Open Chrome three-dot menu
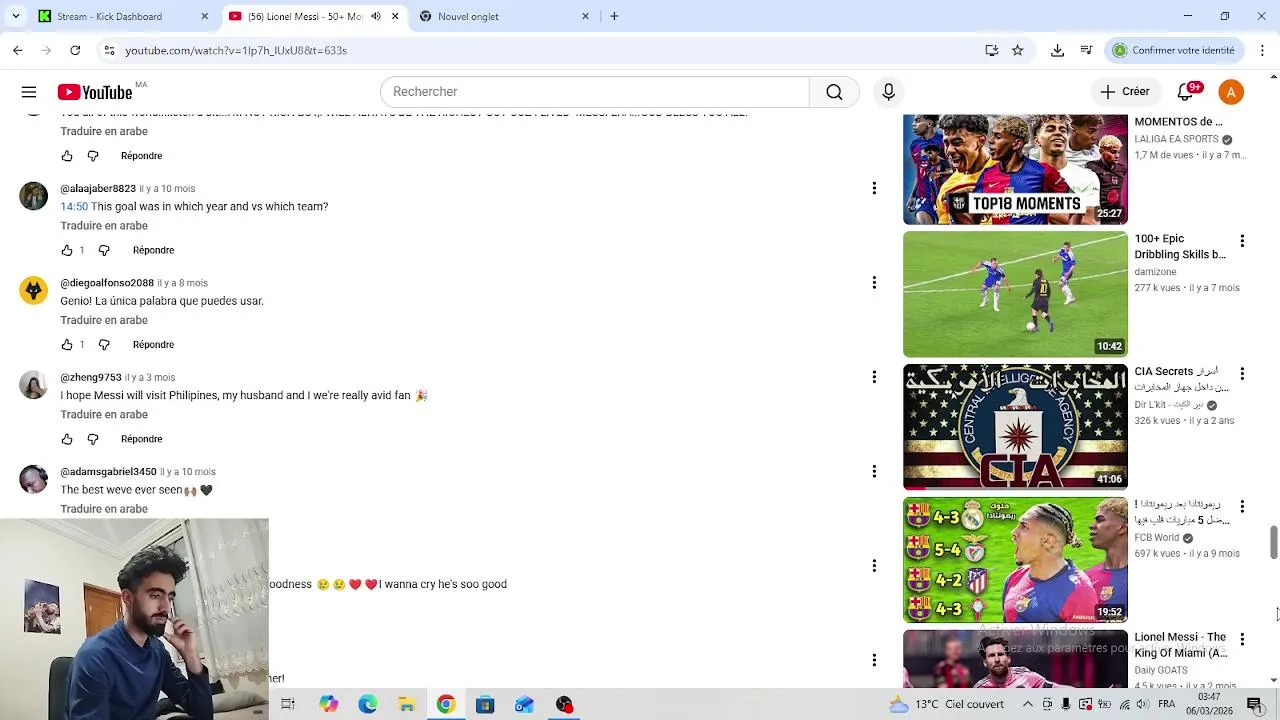 (x=1262, y=50)
